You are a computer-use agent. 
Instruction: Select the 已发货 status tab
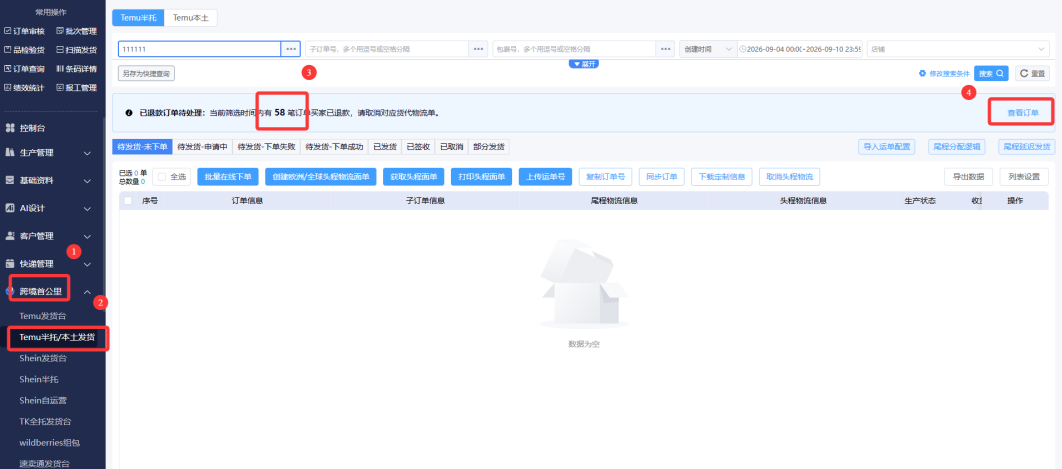click(x=385, y=146)
